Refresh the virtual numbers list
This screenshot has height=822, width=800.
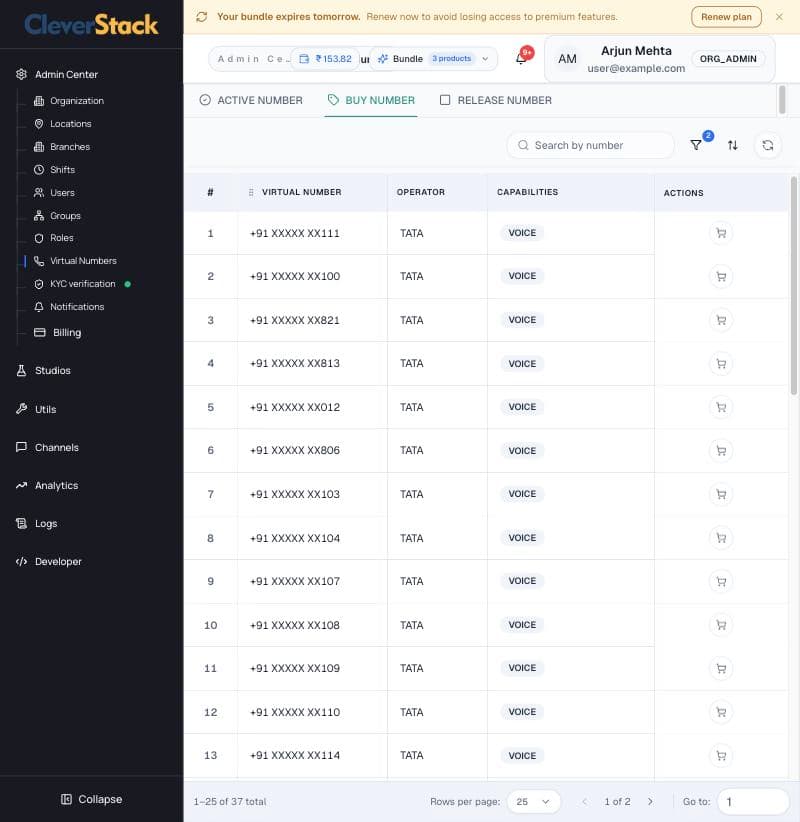coord(768,145)
